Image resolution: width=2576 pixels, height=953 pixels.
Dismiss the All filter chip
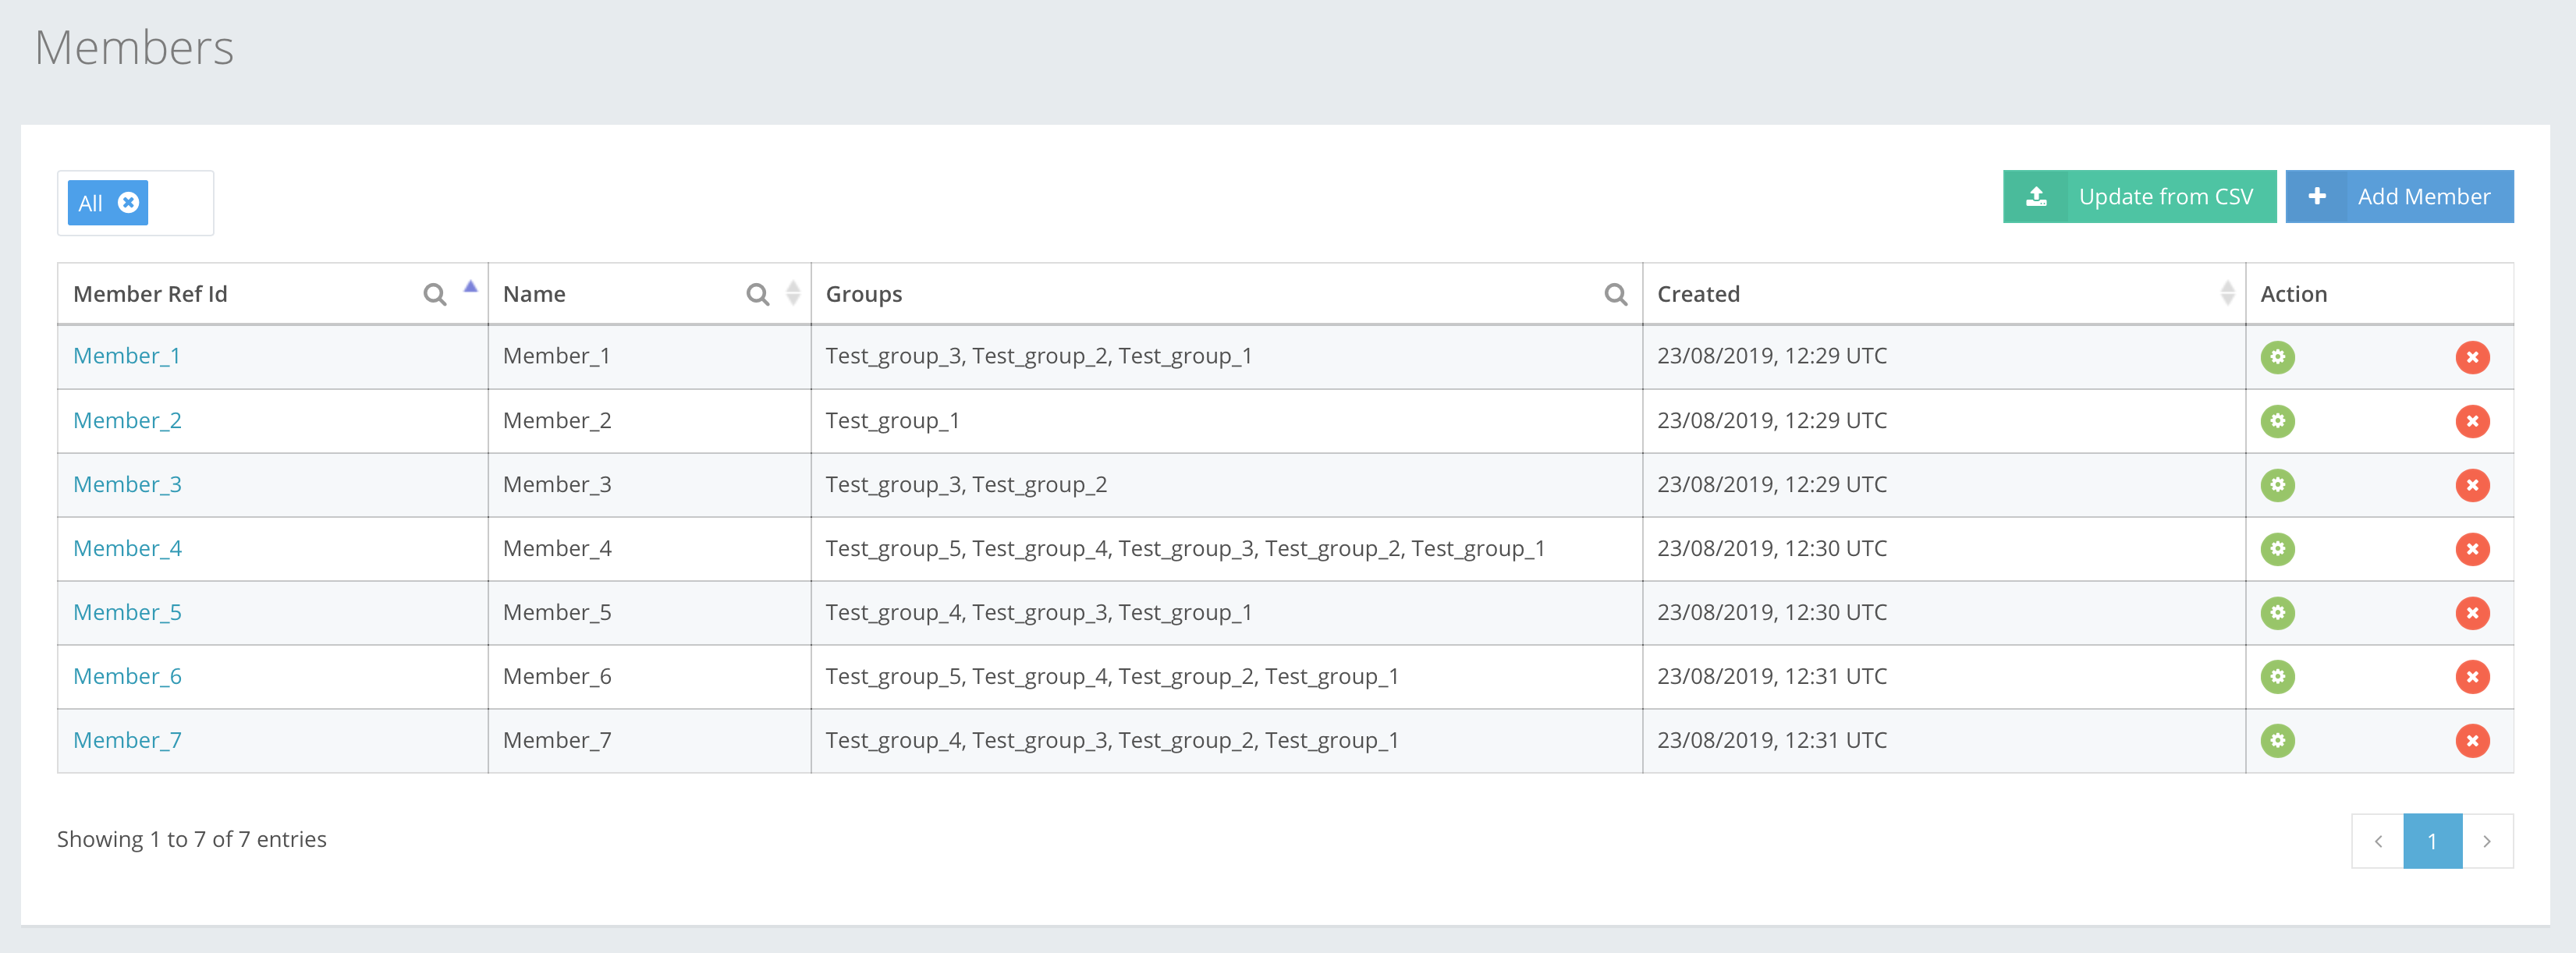129,203
